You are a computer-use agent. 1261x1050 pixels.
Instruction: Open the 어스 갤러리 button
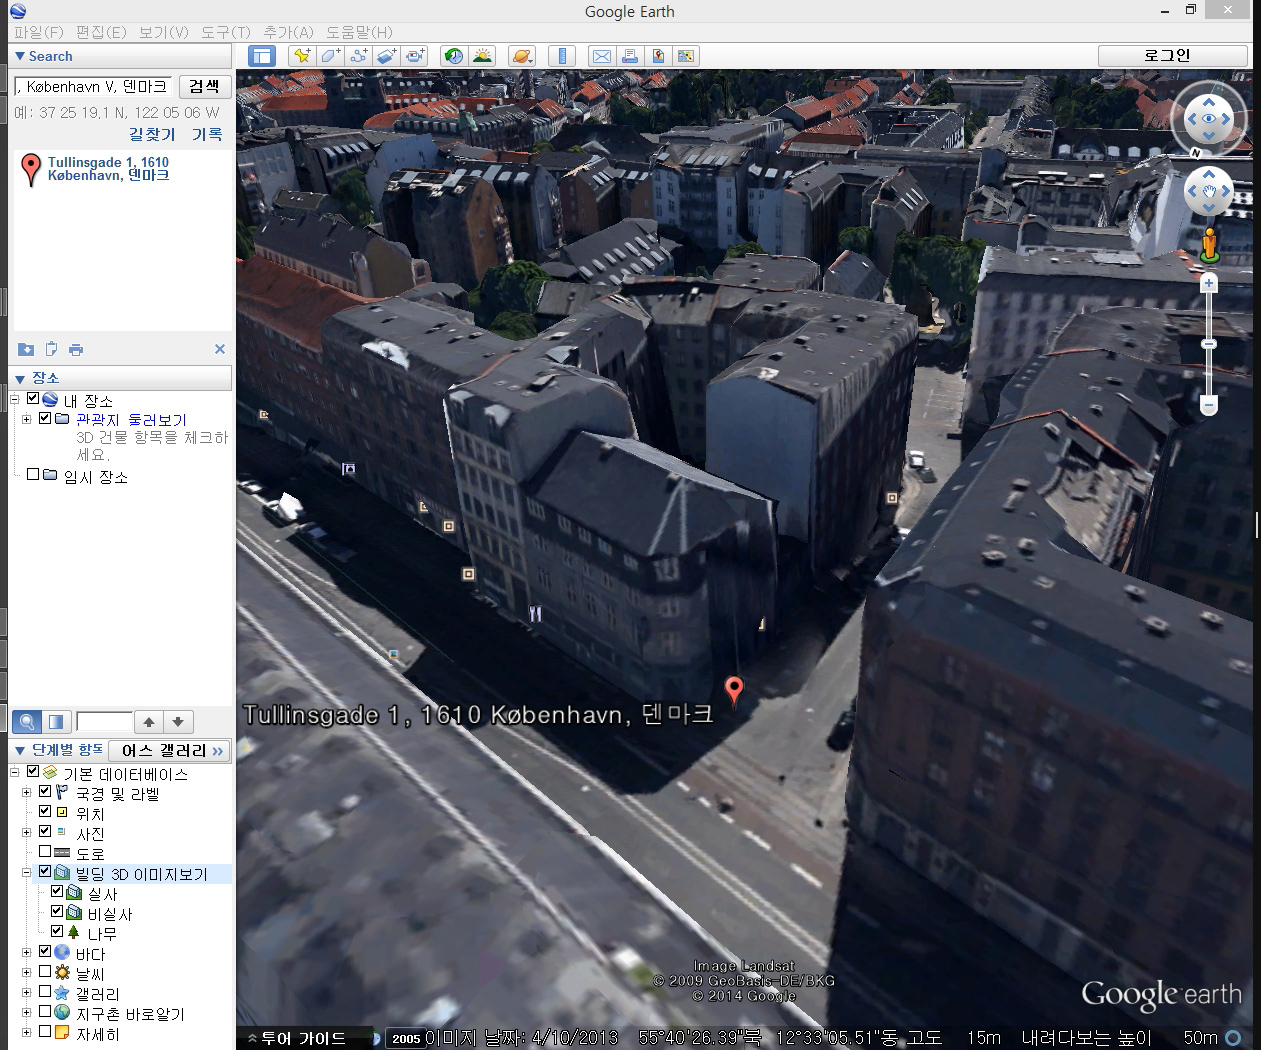pyautogui.click(x=170, y=750)
